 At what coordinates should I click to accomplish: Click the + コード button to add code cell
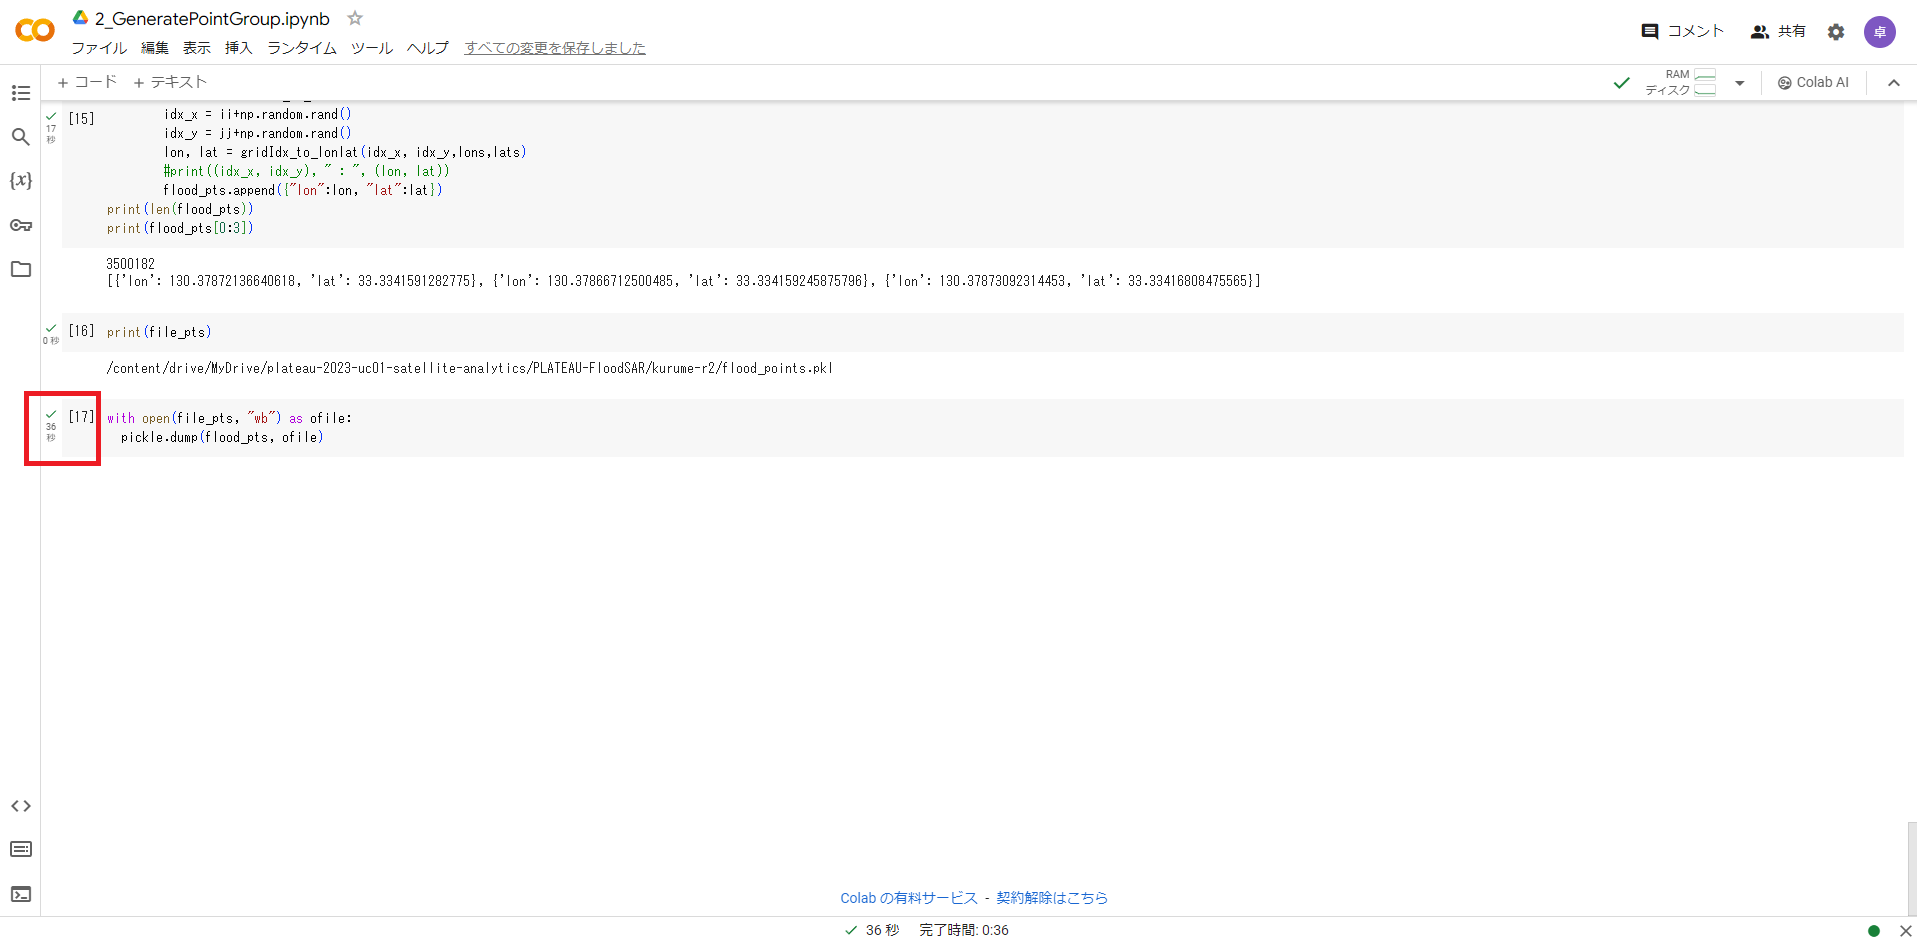point(87,82)
